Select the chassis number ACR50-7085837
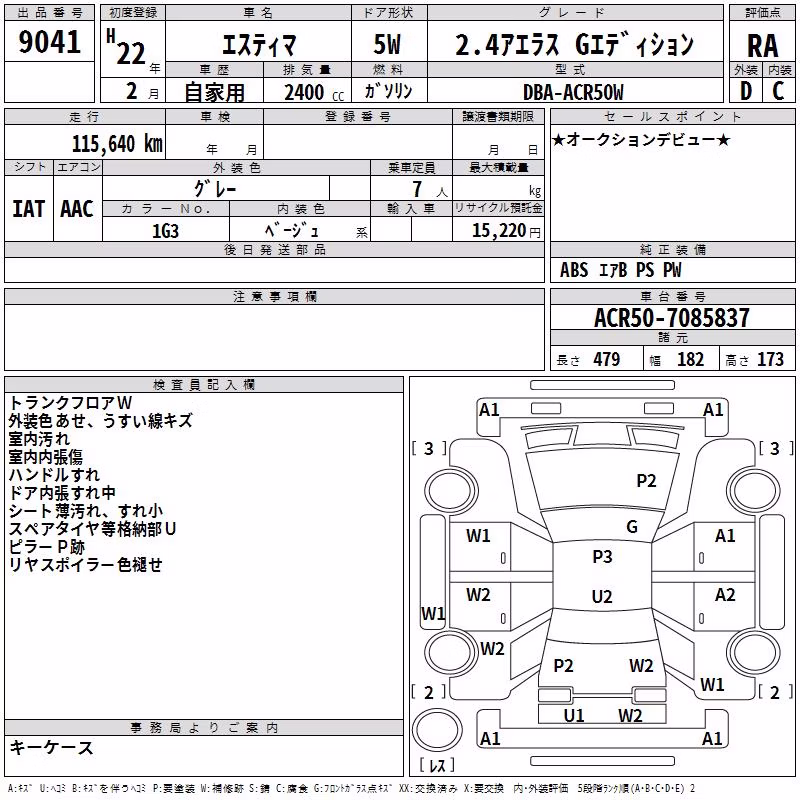Image resolution: width=800 pixels, height=800 pixels. pyautogui.click(x=672, y=317)
